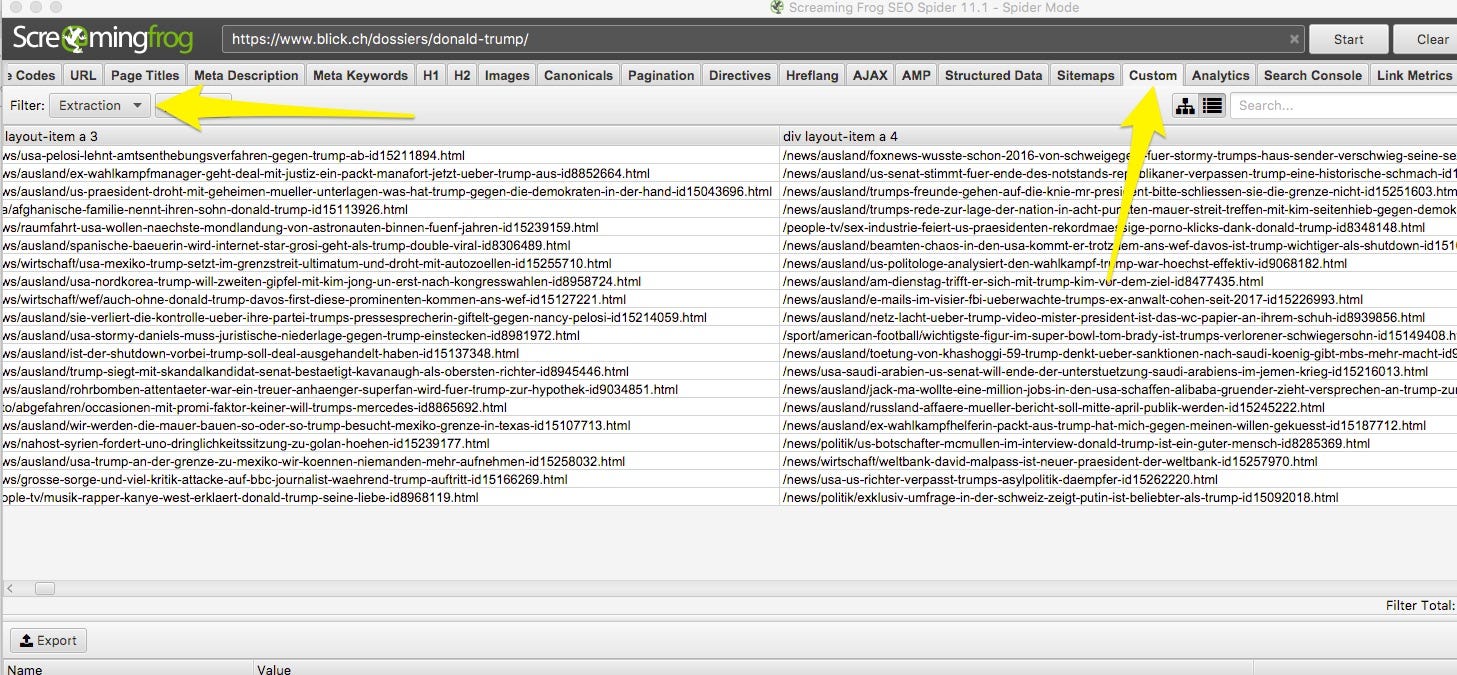Select the nordkorea-trump id8958724 cell

[391, 281]
